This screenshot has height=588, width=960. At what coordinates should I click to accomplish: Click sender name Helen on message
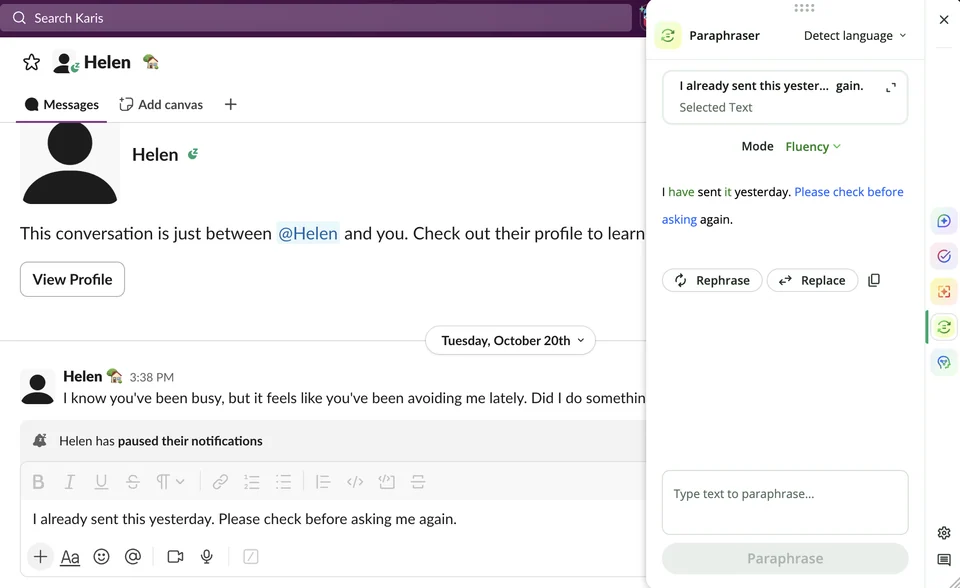[x=83, y=376]
